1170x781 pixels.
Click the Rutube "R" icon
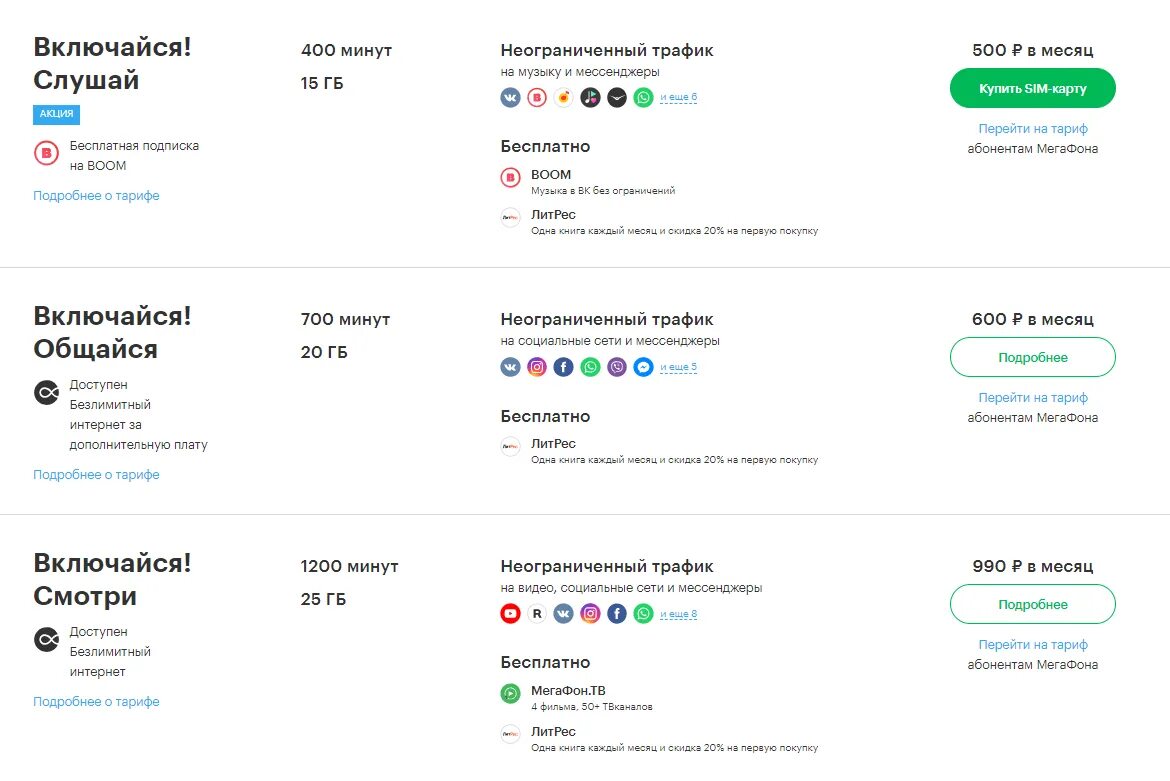click(x=537, y=614)
